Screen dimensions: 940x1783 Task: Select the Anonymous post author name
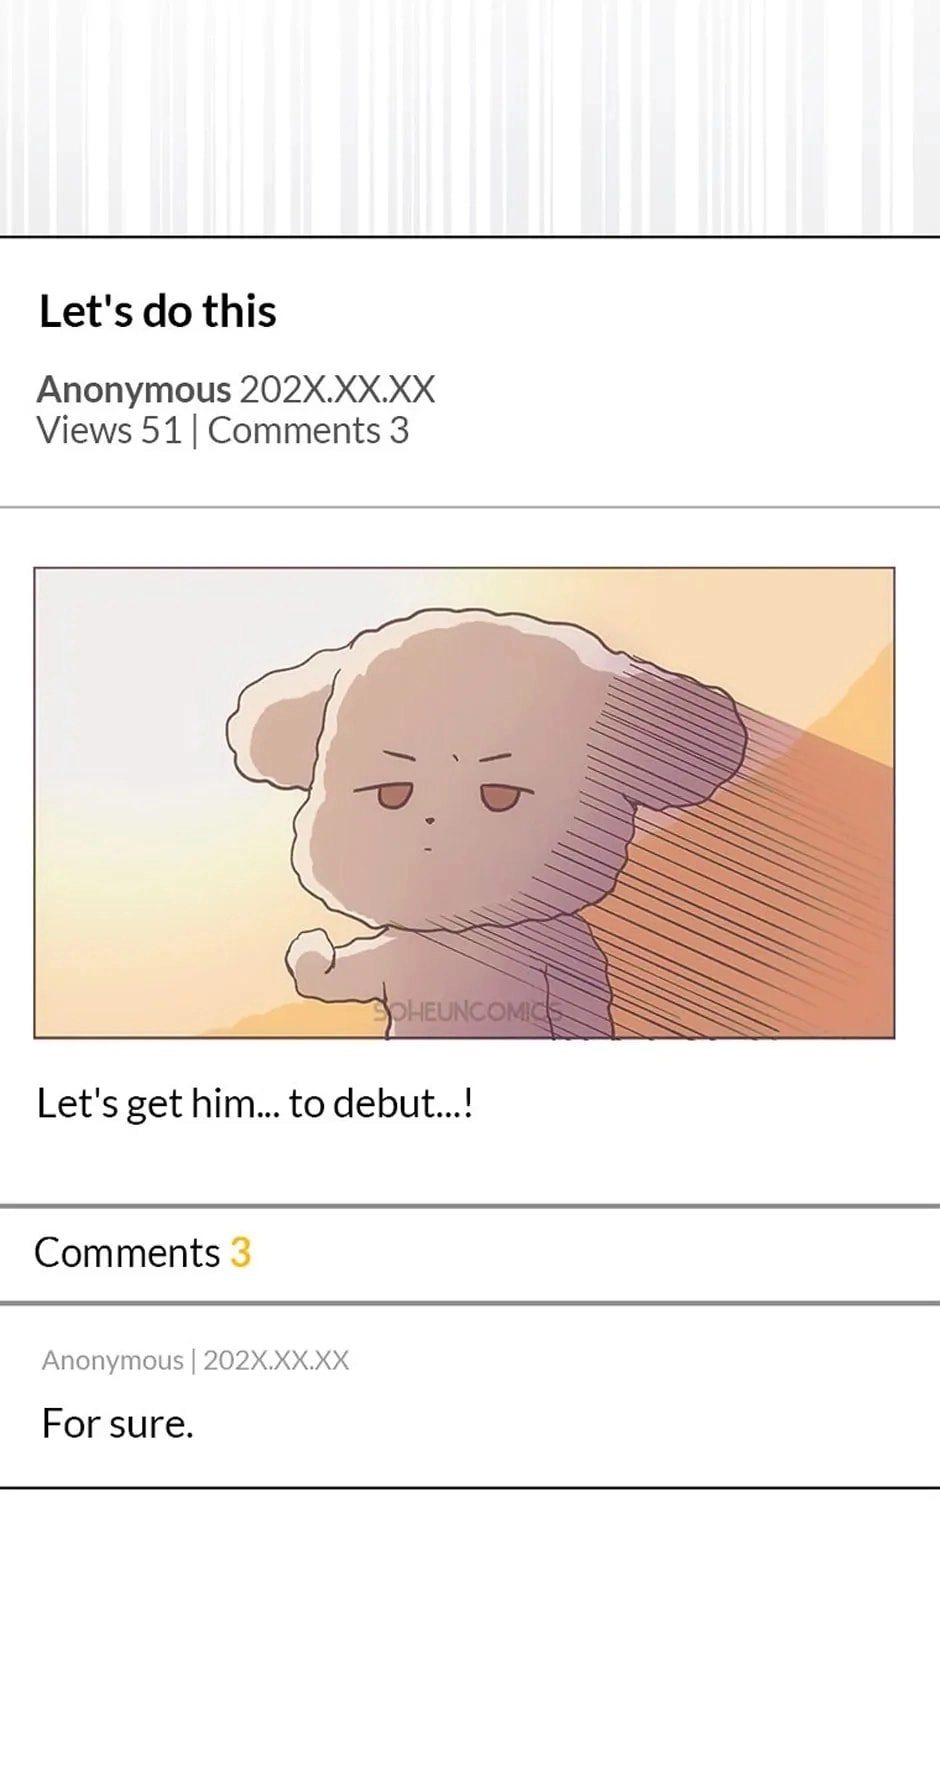coord(133,389)
